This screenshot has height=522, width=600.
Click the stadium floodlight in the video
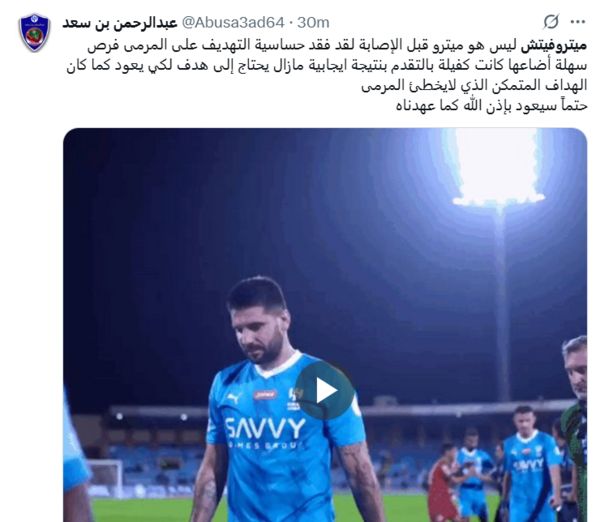pyautogui.click(x=497, y=168)
